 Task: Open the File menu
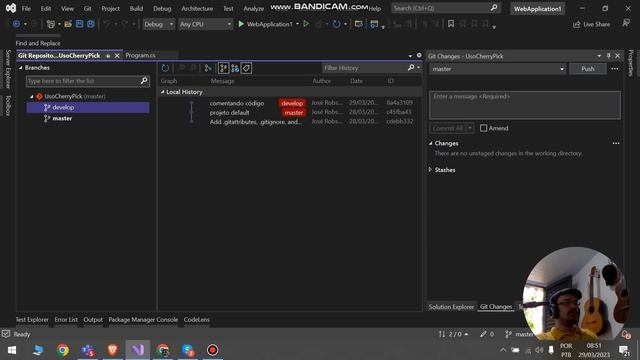[x=26, y=8]
